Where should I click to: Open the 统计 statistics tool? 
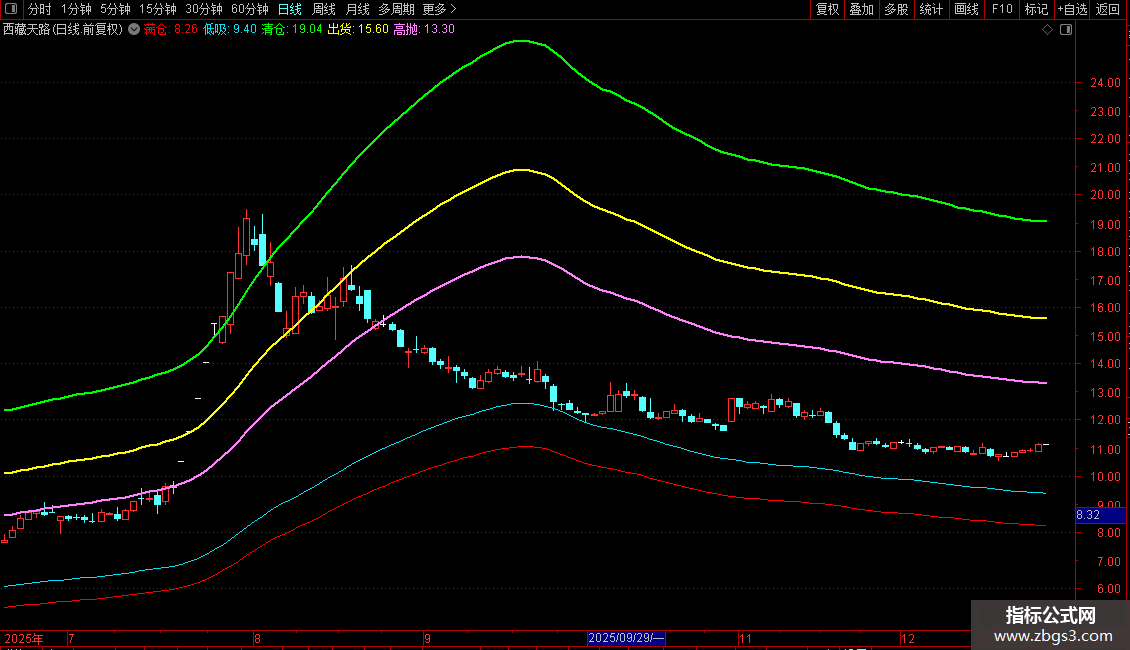931,9
